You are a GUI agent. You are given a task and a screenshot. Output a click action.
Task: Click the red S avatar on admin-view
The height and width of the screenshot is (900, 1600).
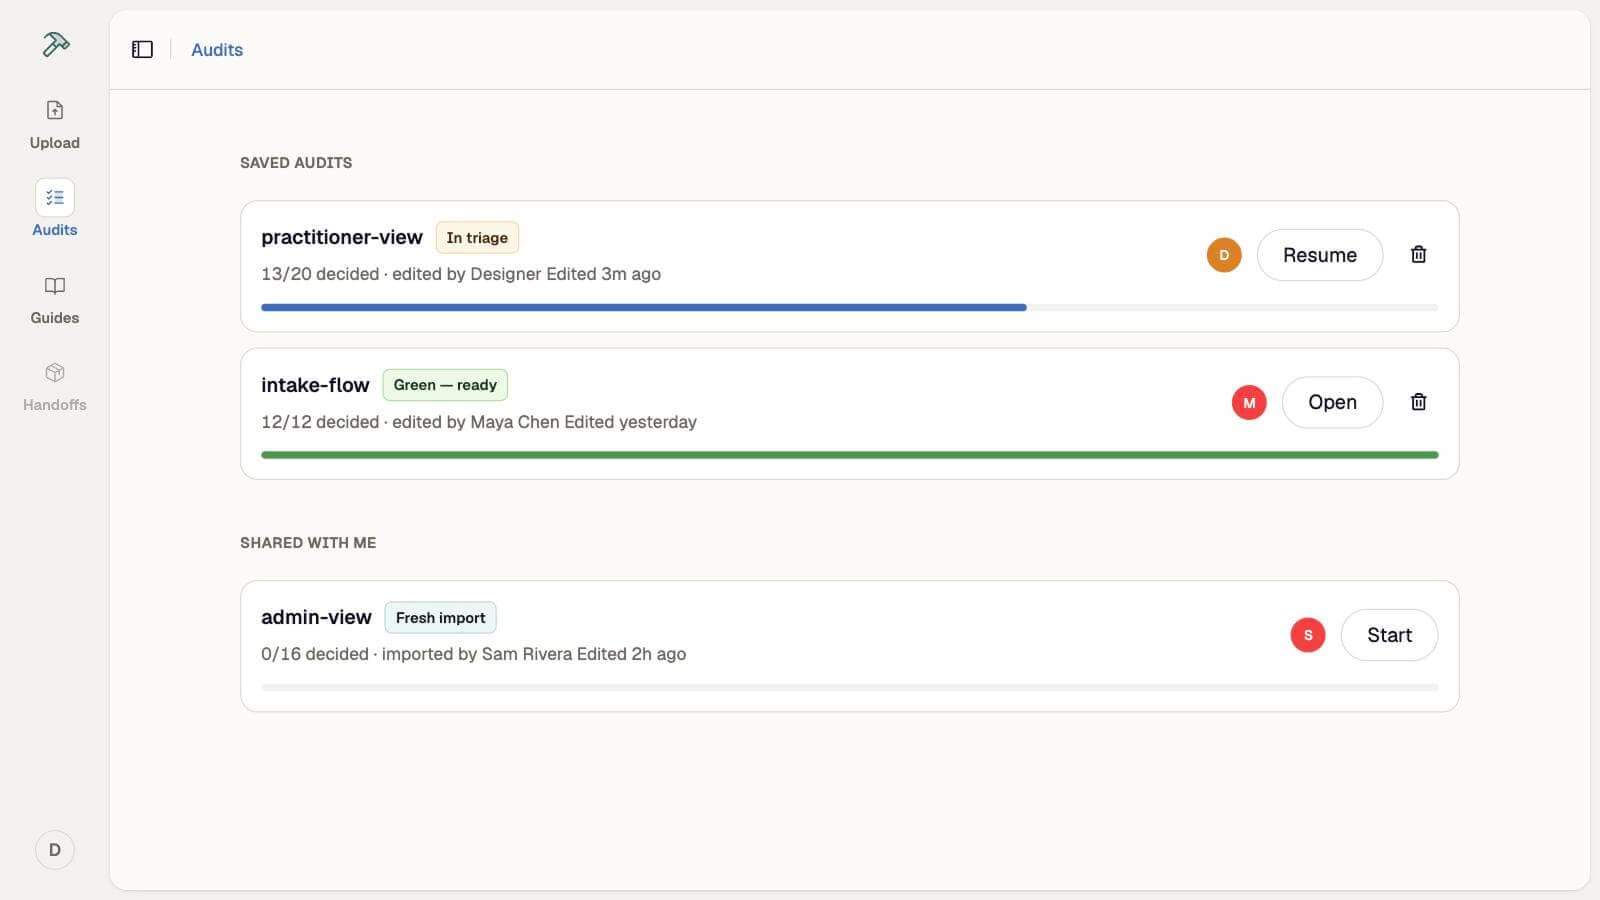pos(1308,635)
